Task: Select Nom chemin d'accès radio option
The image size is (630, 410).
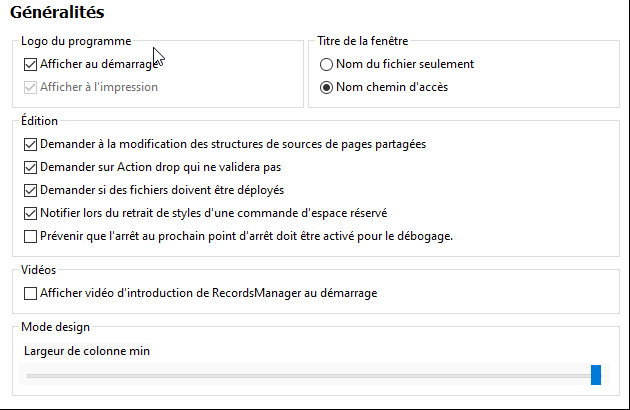Action: (326, 87)
